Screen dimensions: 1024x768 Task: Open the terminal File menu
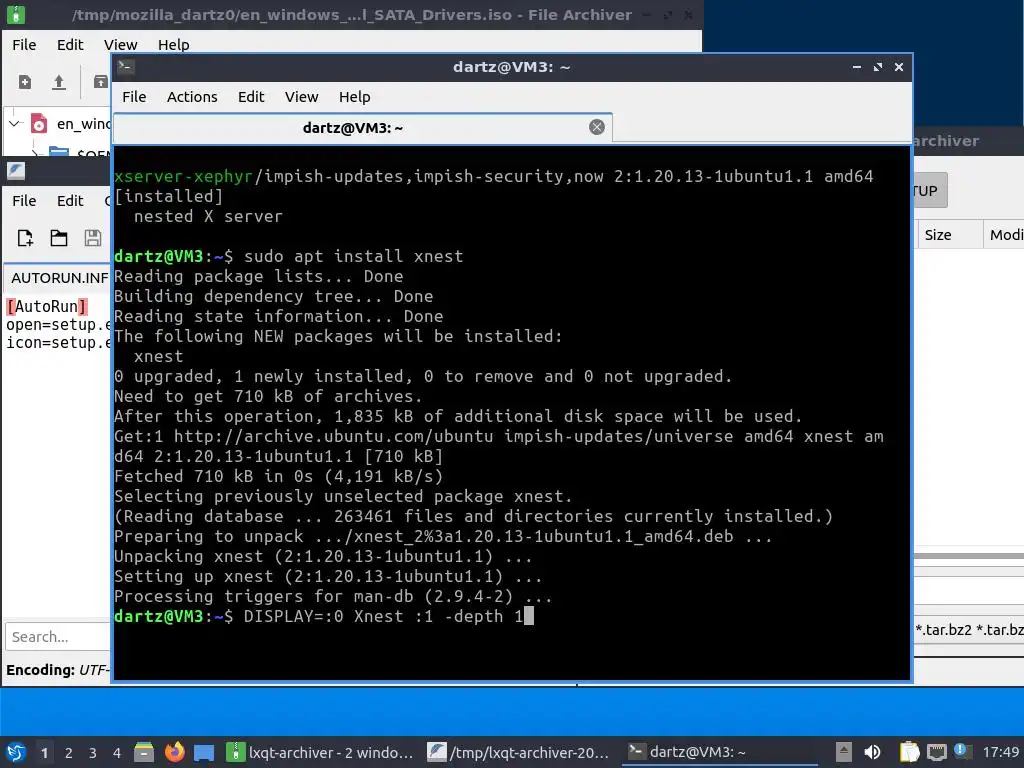pos(134,97)
